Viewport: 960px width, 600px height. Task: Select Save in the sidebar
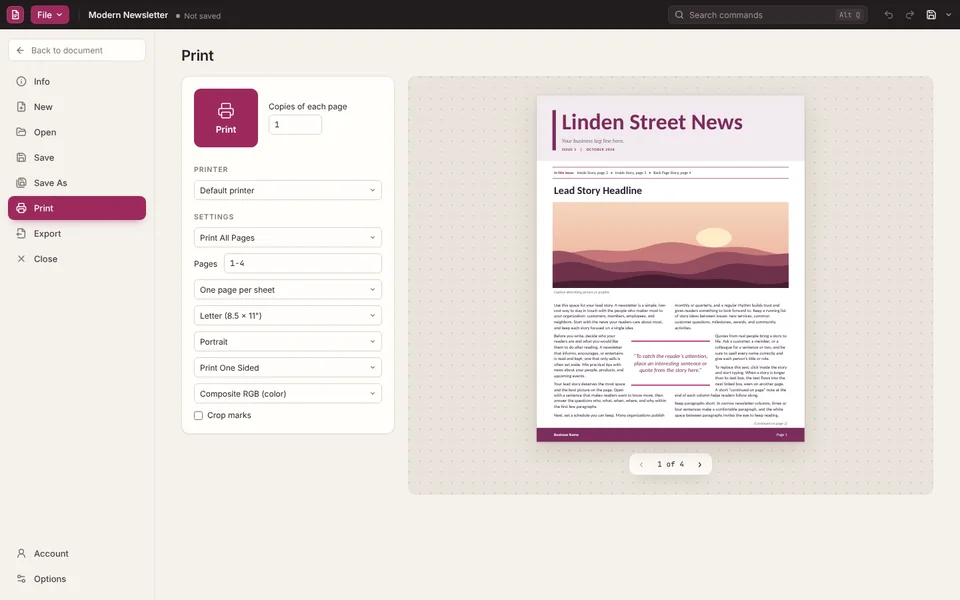click(77, 157)
